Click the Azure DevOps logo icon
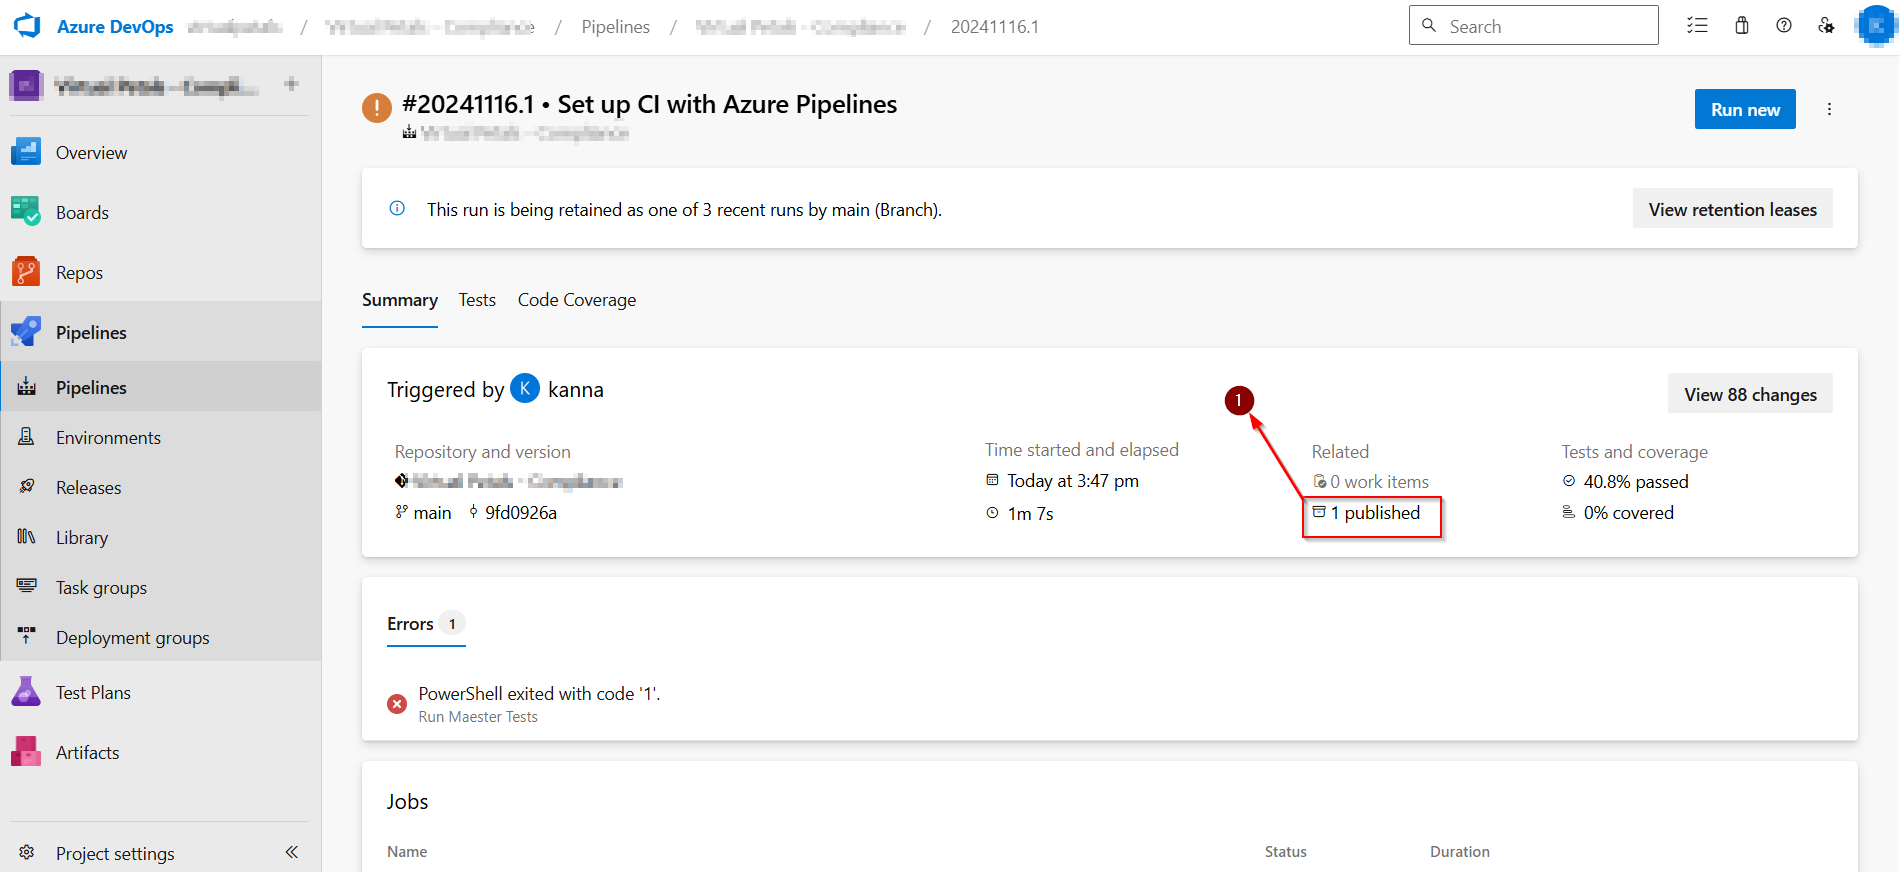 pyautogui.click(x=27, y=26)
